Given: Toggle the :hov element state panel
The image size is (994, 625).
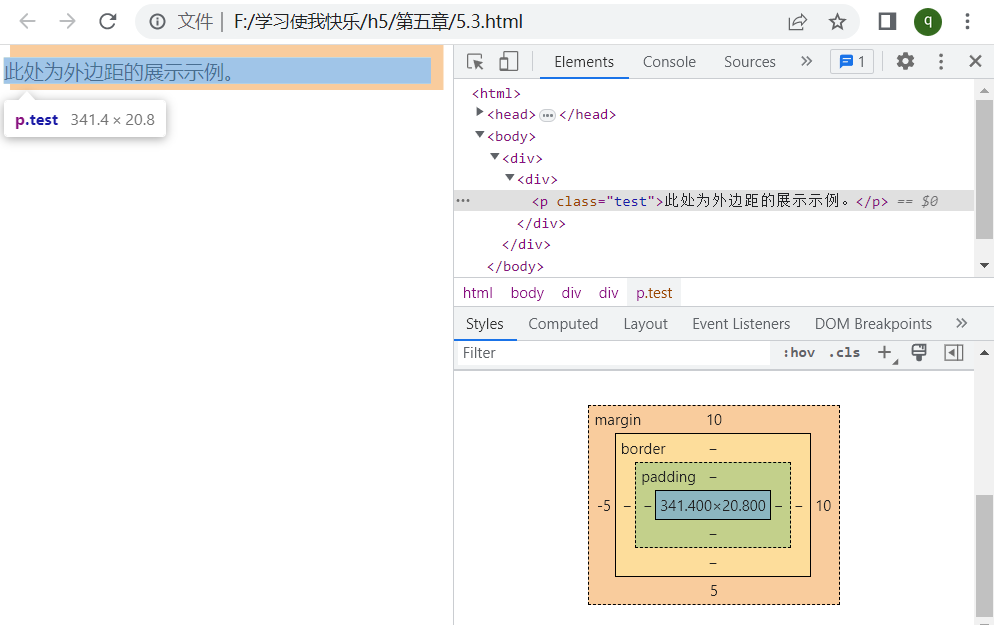Looking at the screenshot, I should (x=798, y=353).
